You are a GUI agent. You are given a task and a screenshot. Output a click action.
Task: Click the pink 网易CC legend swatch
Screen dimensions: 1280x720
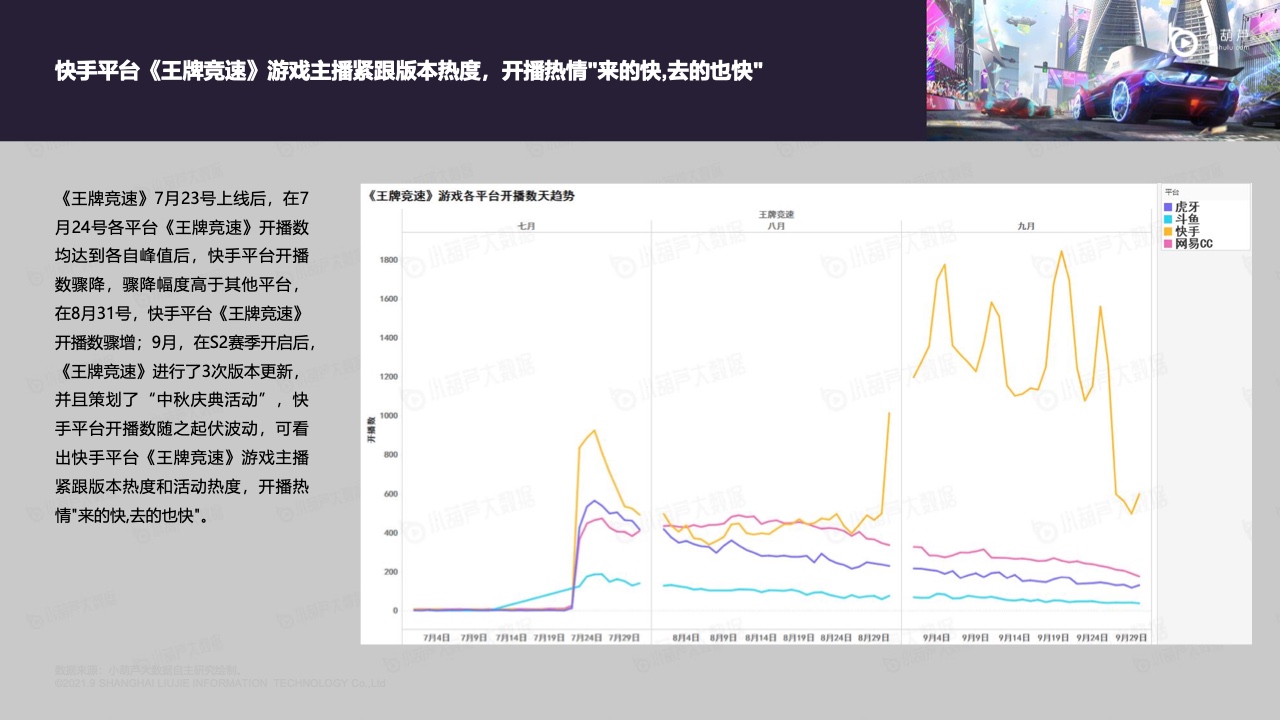click(1168, 244)
